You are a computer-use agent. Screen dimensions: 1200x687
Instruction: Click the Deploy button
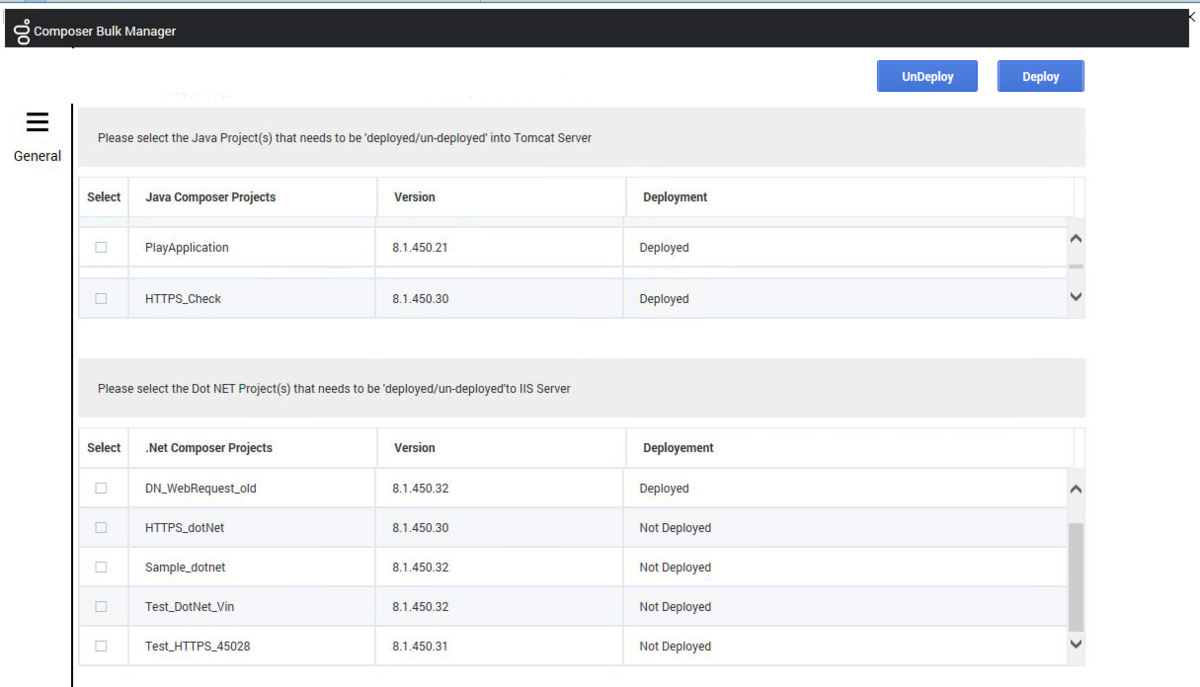point(1040,76)
